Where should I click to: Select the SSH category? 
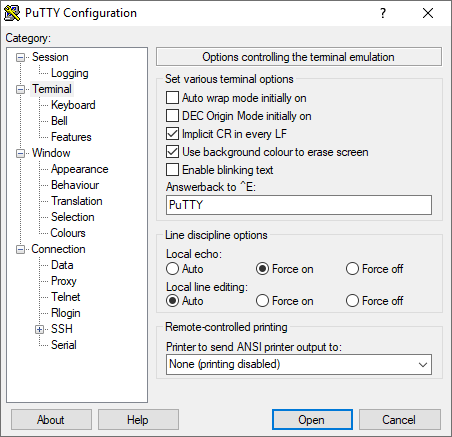tap(62, 329)
